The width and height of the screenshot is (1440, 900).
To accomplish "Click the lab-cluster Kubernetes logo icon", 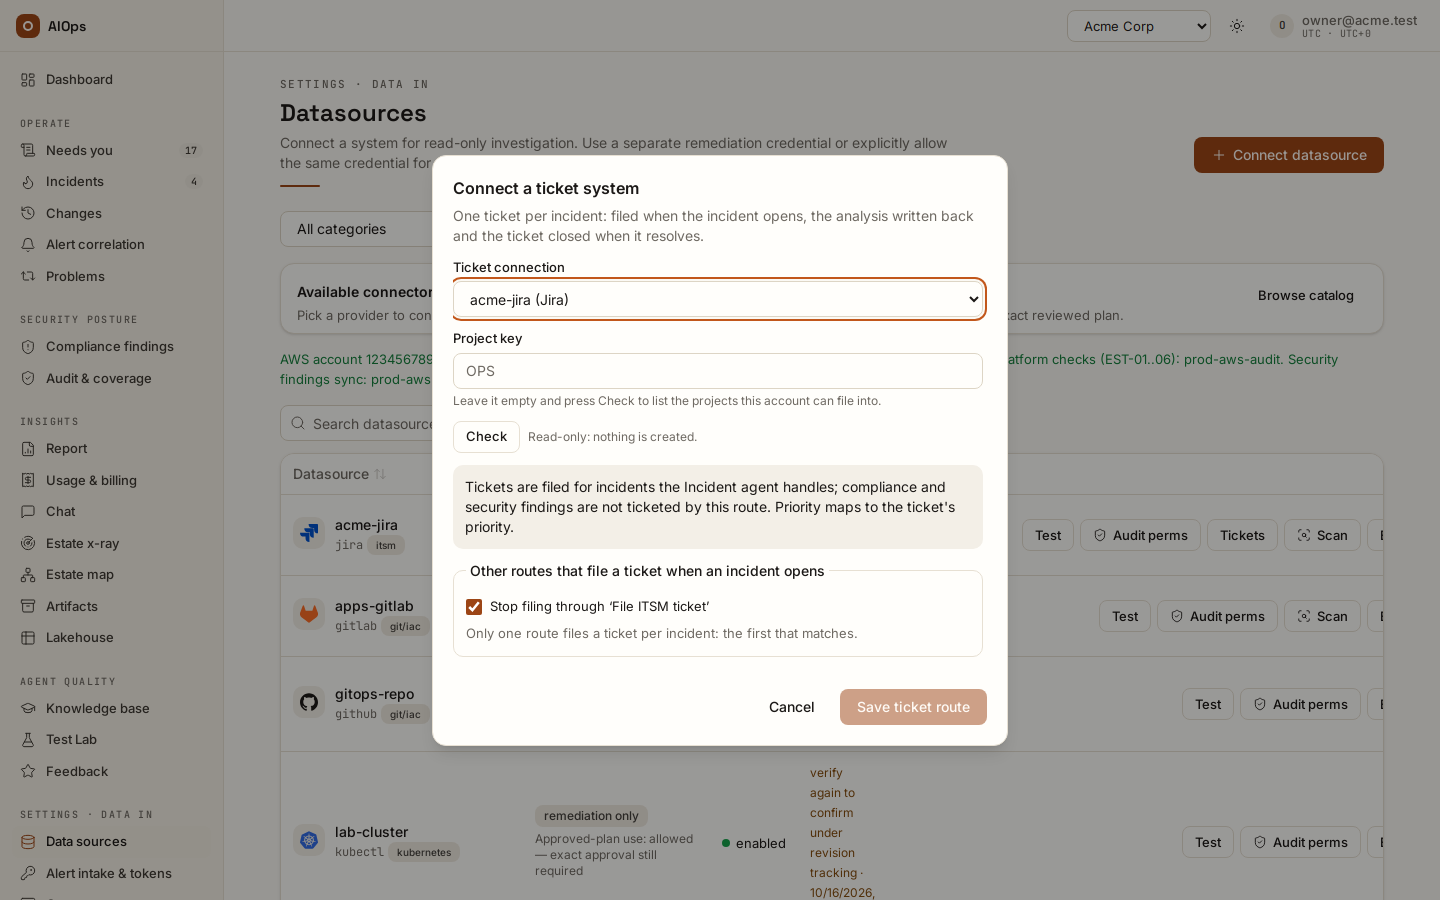I will tap(309, 840).
